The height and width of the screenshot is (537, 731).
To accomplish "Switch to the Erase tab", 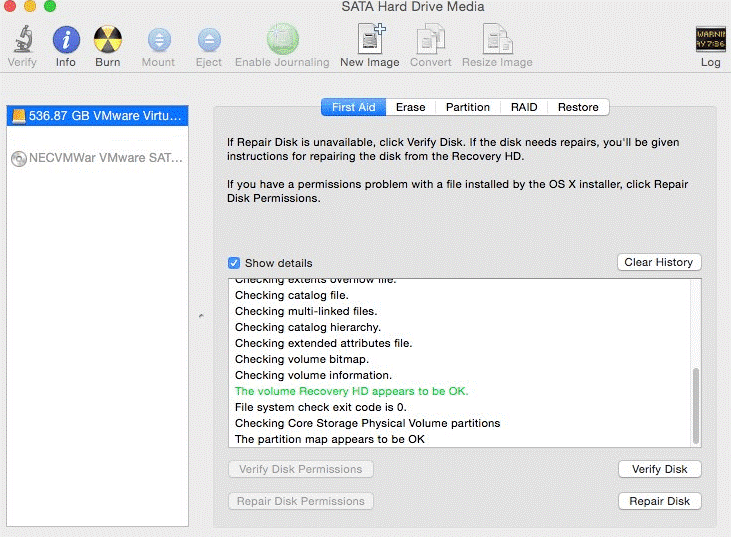I will 410,107.
